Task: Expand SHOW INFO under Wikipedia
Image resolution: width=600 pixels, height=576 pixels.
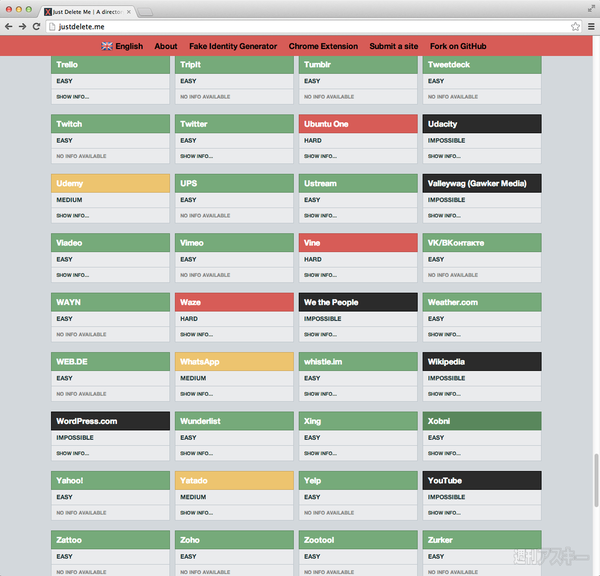Action: coord(444,394)
